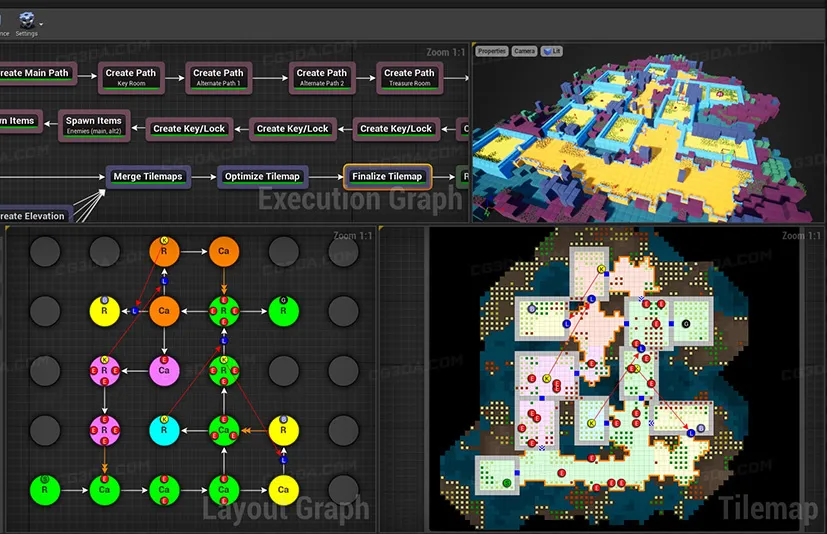Open the Settings toolbar icon
This screenshot has width=827, height=534.
tap(27, 24)
